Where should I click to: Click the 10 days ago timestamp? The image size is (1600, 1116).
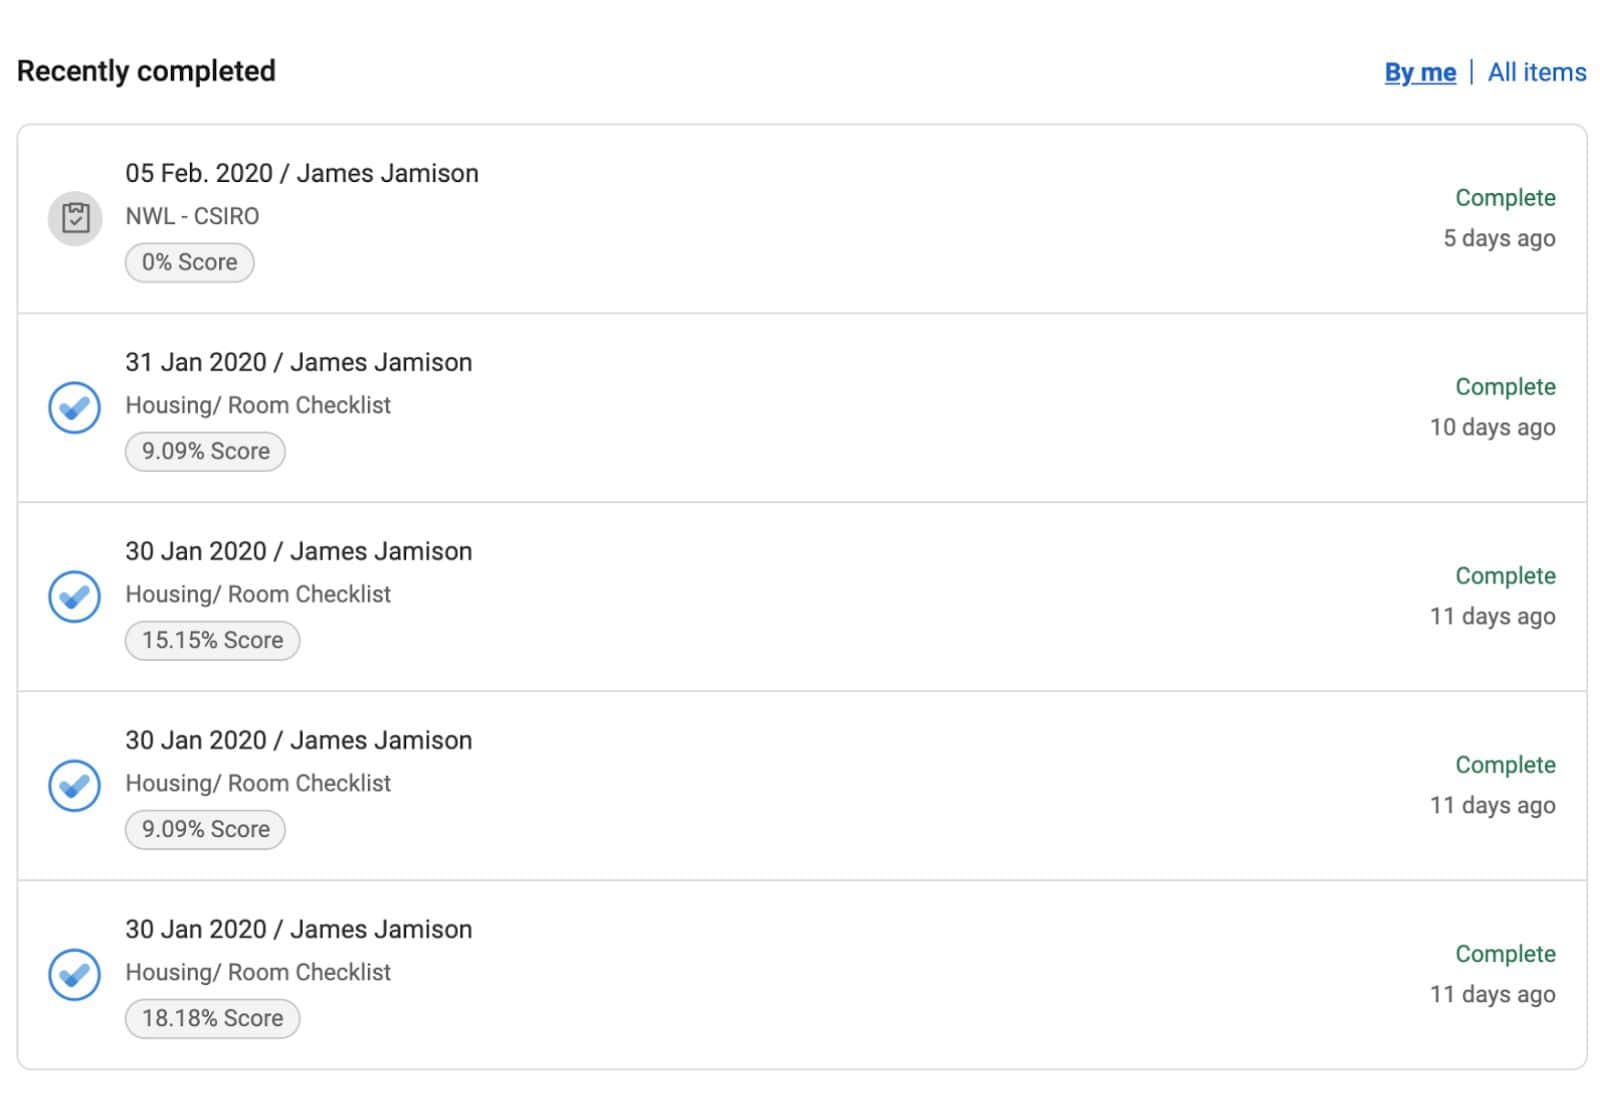click(x=1492, y=427)
